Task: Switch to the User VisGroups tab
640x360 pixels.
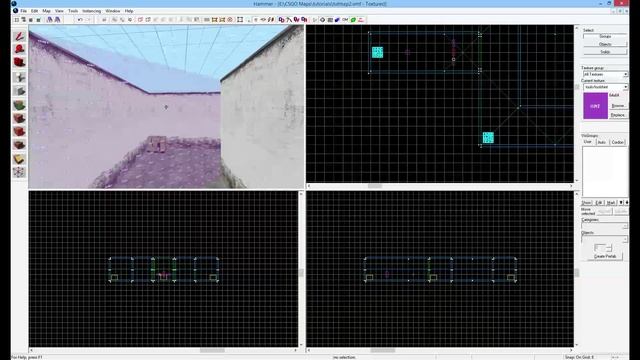Action: pos(587,142)
